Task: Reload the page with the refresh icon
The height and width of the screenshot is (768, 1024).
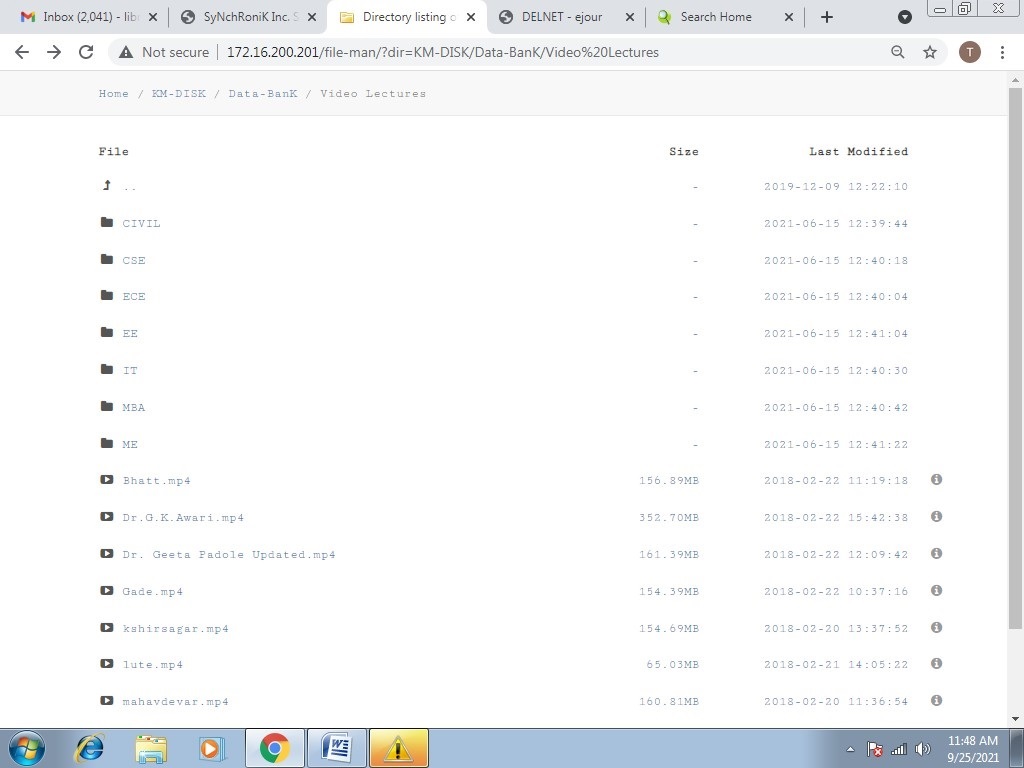Action: pos(86,52)
